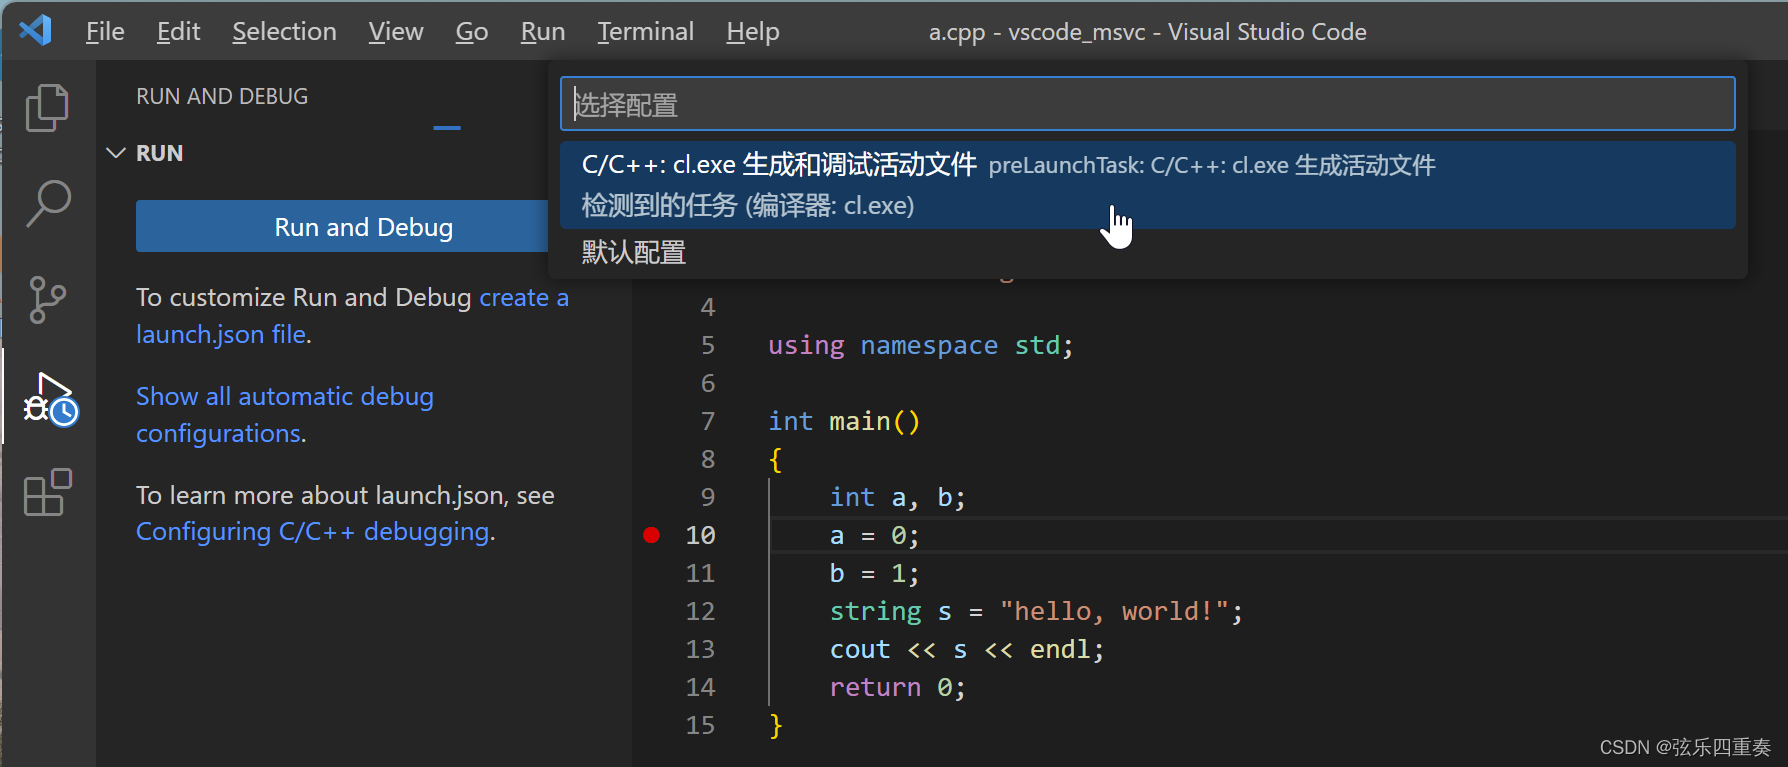Open the Run and Debug view icon
This screenshot has width=1788, height=767.
coord(50,399)
